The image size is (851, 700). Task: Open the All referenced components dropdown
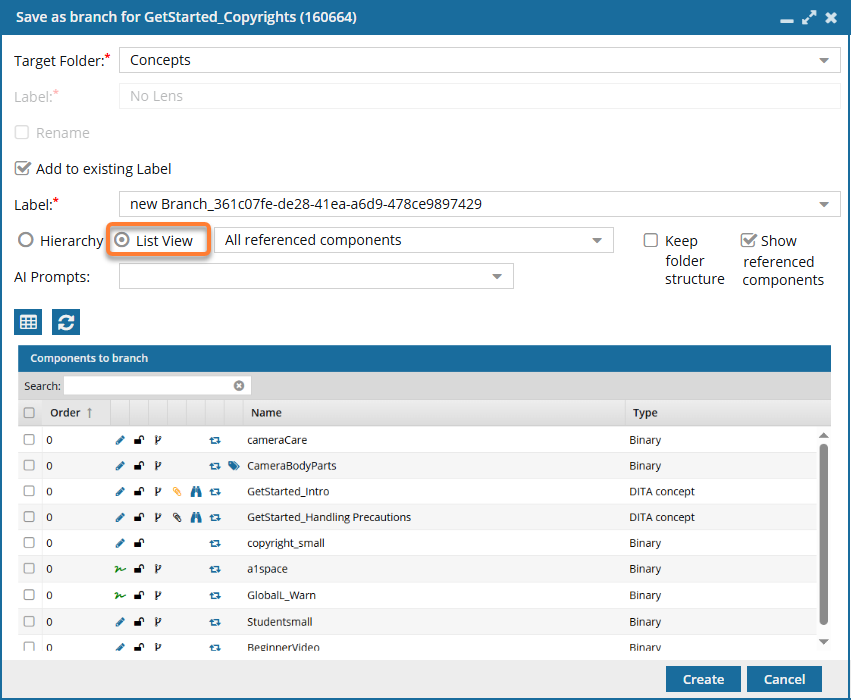[597, 240]
